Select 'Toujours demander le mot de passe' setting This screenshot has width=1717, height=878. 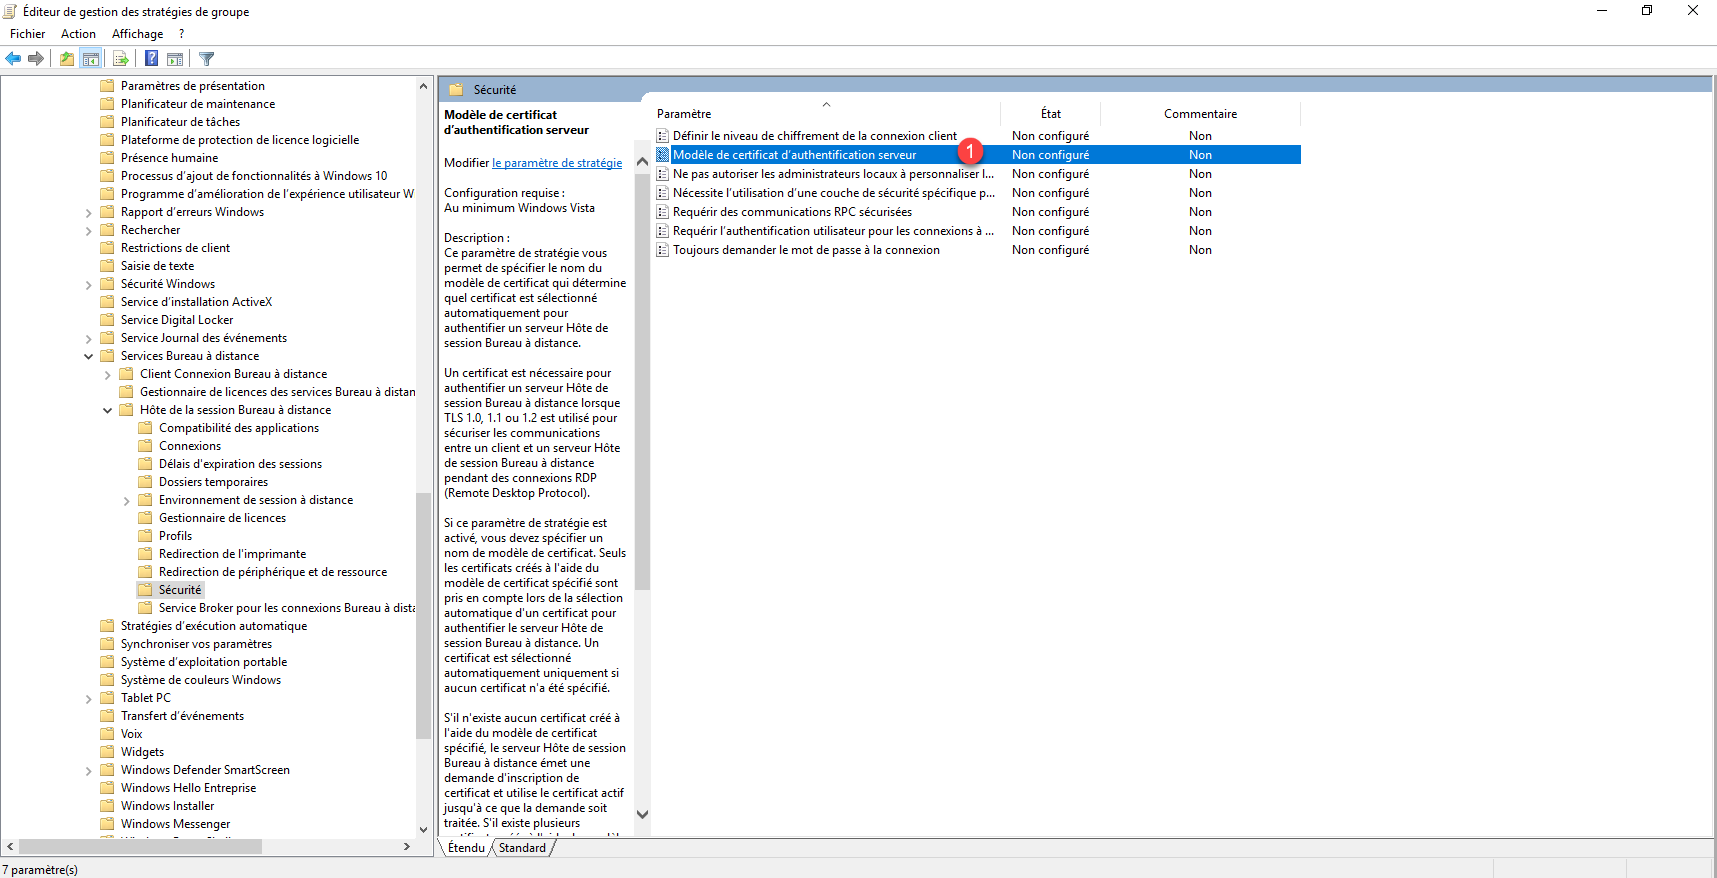pyautogui.click(x=806, y=250)
